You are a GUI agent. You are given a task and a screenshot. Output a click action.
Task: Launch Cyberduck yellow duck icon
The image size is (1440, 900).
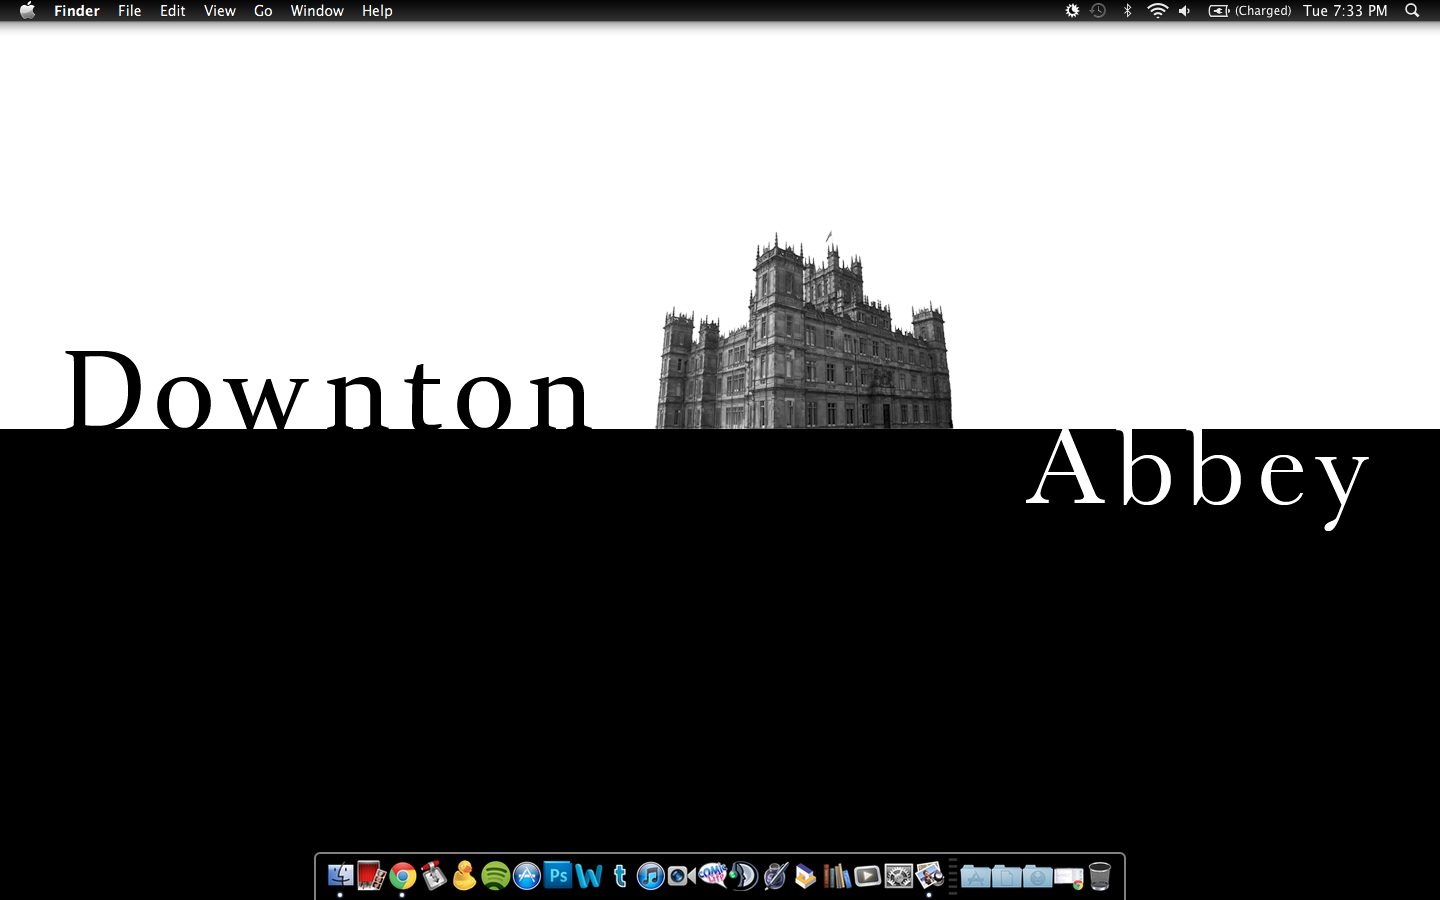(x=464, y=876)
